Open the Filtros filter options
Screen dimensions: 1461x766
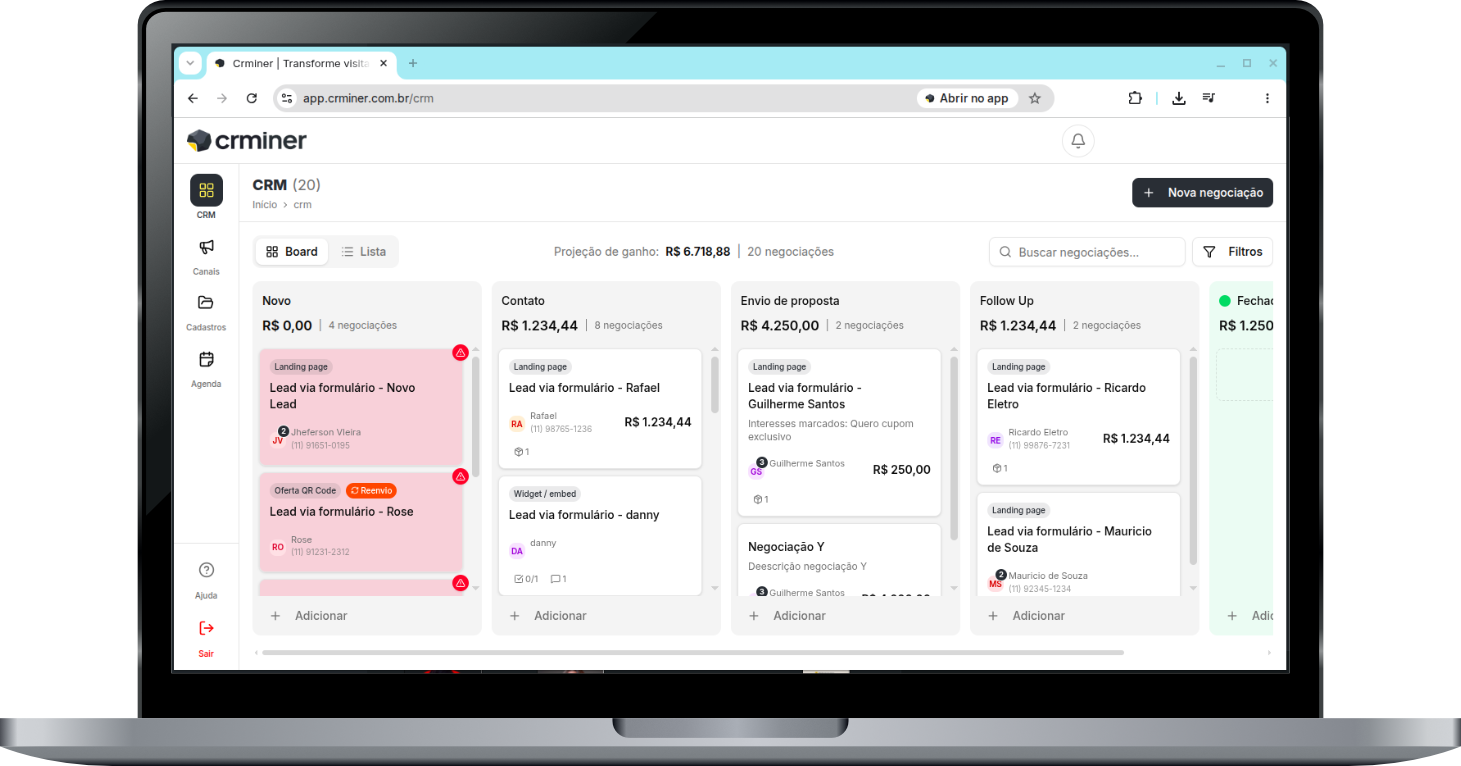click(1232, 252)
